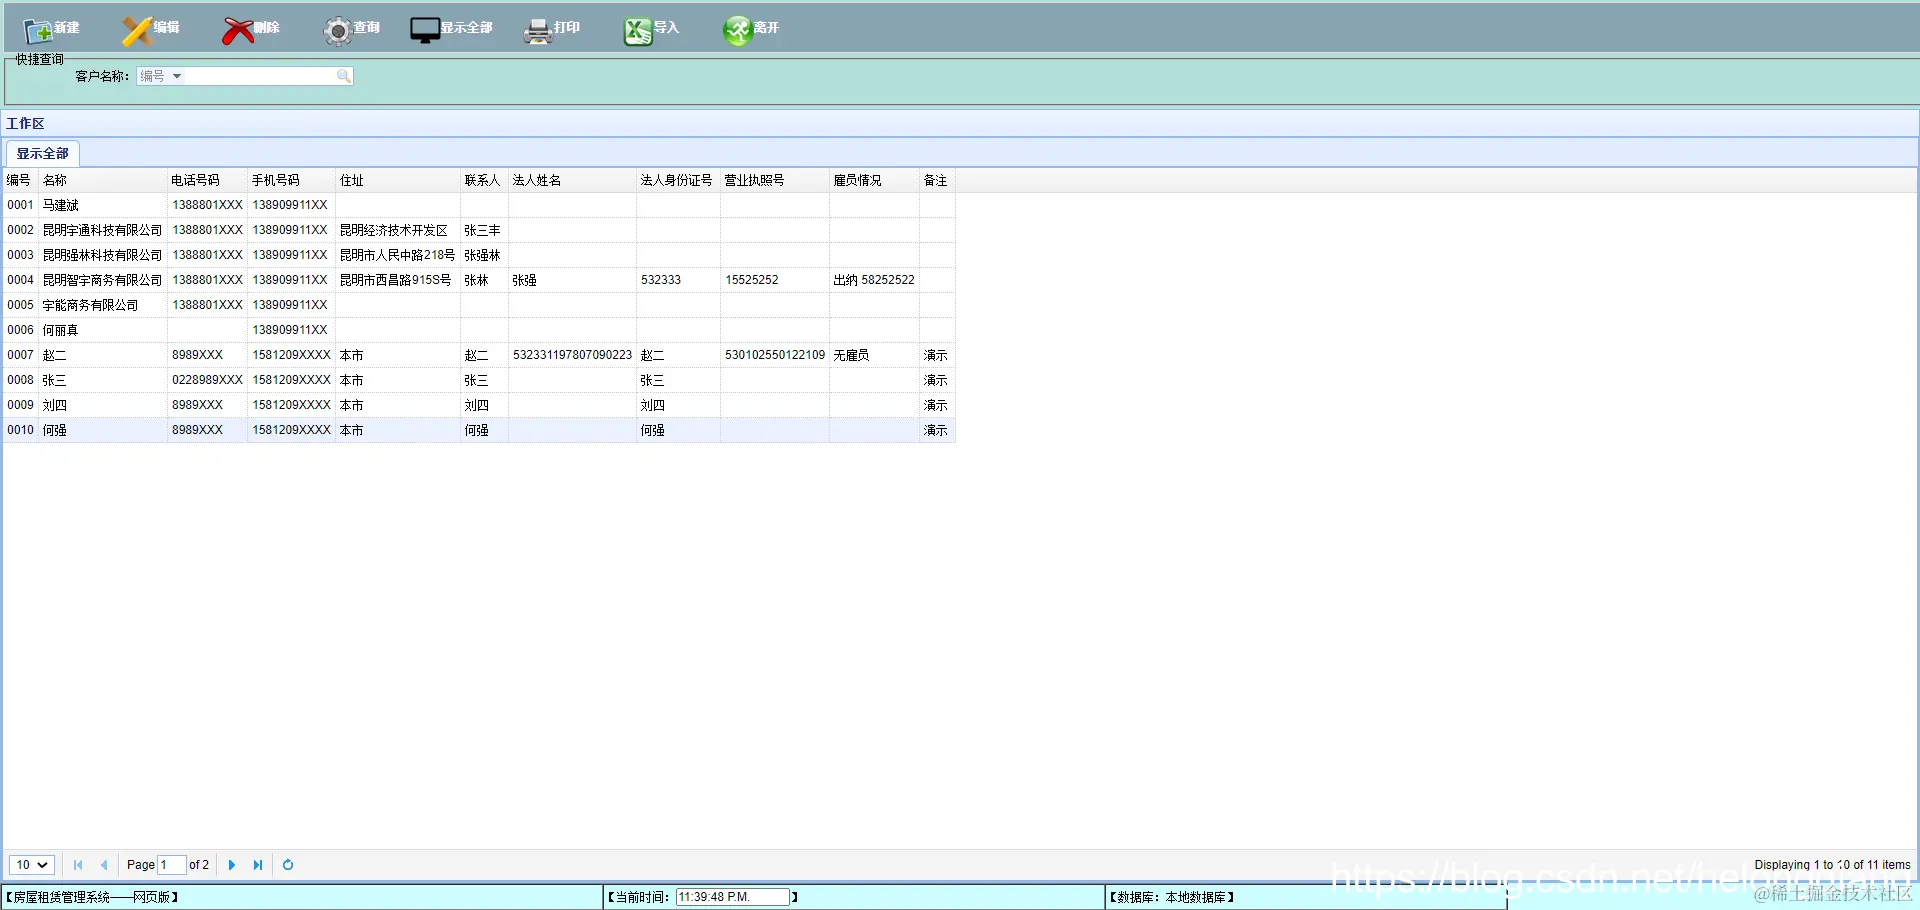
Task: Click the magnifier search icon in quick query
Action: (x=343, y=76)
